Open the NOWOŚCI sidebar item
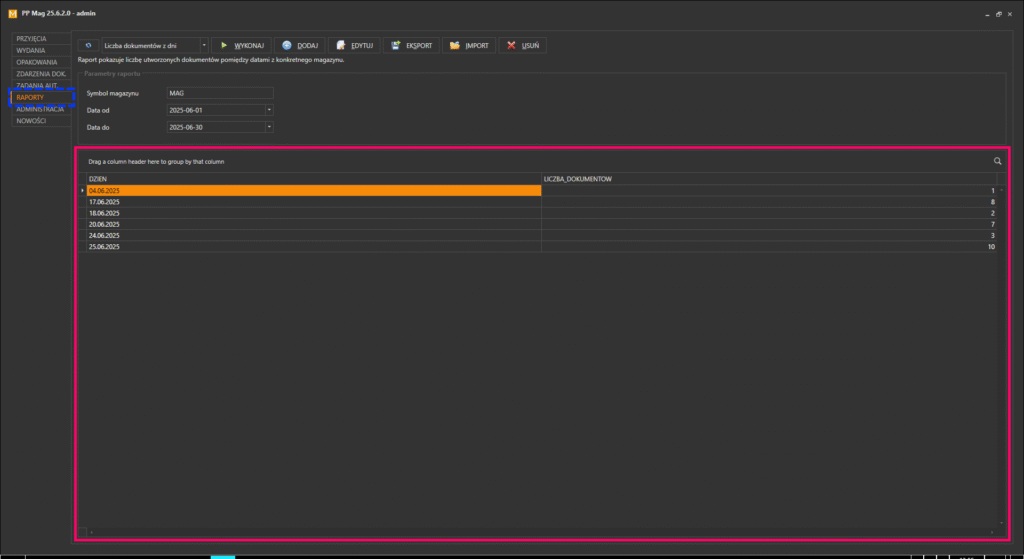 tap(41, 121)
